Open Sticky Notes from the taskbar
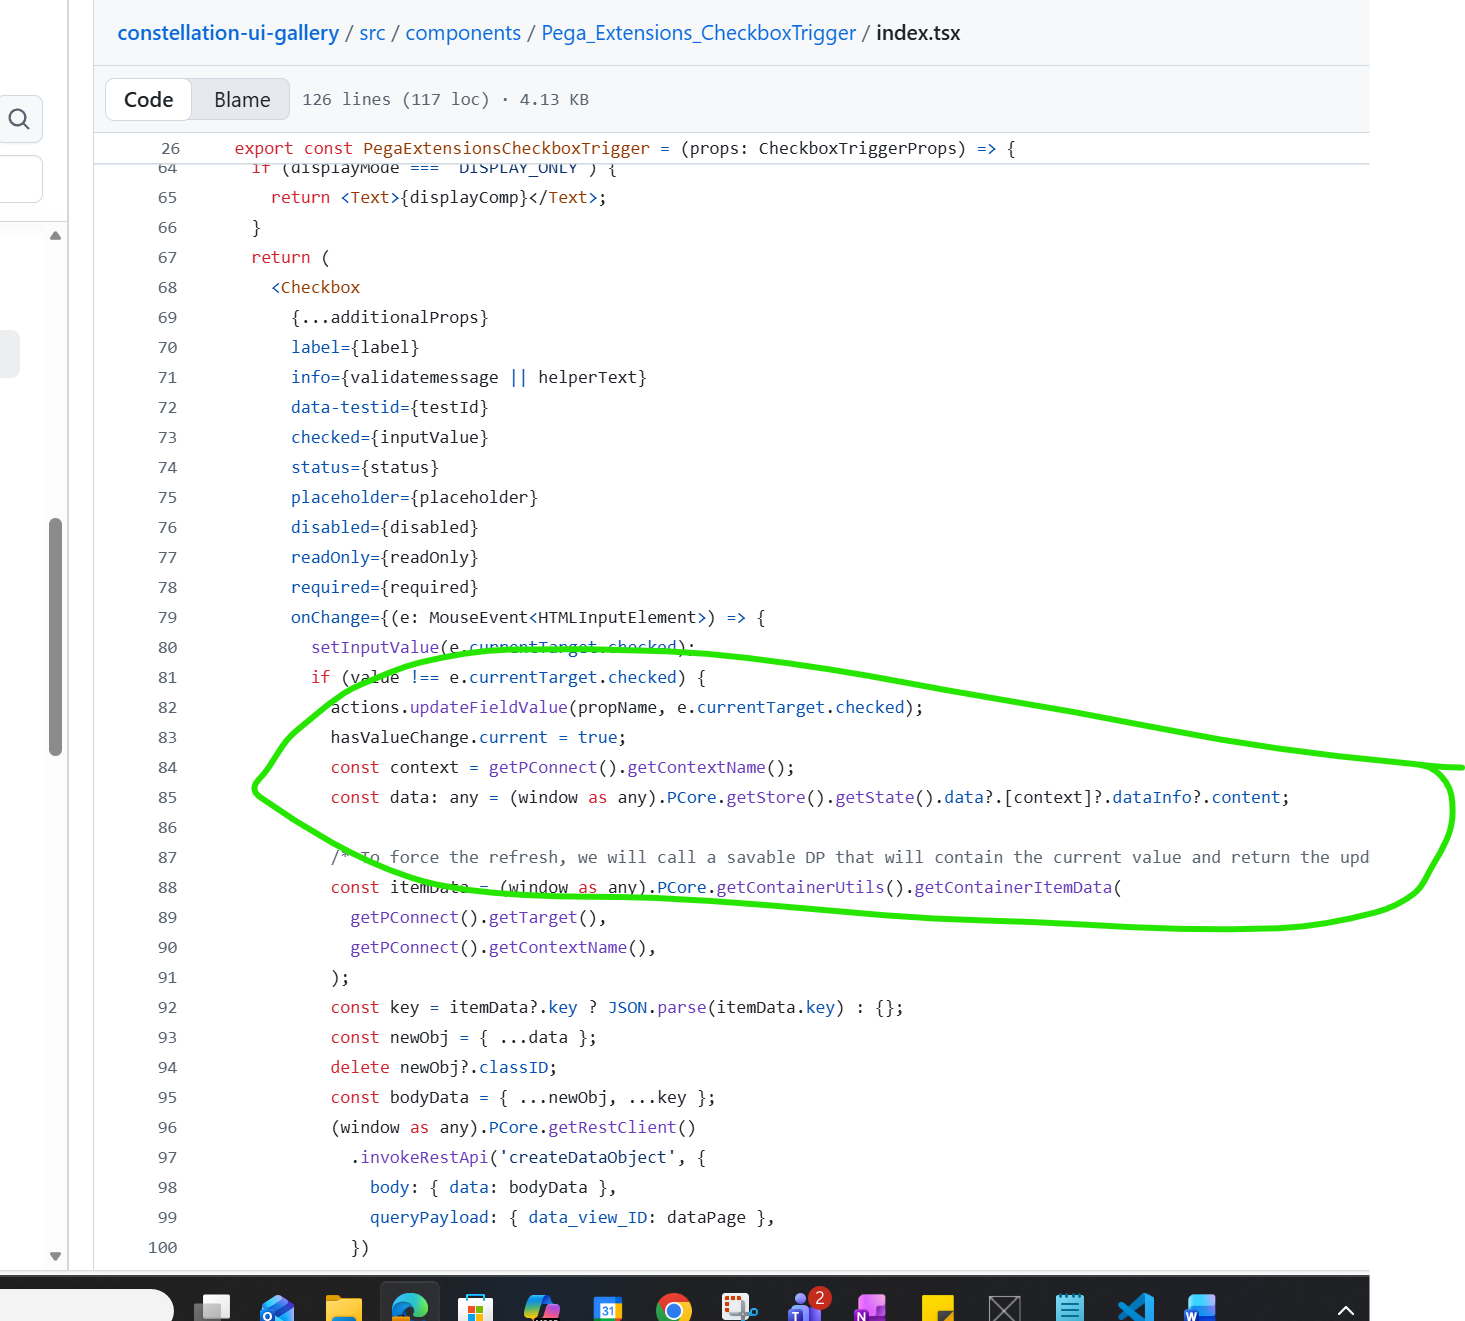 937,1307
